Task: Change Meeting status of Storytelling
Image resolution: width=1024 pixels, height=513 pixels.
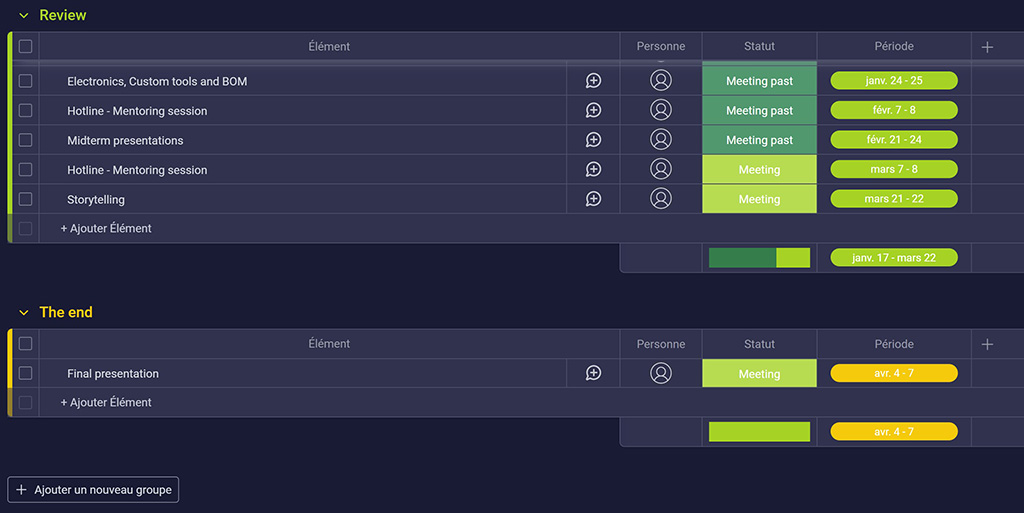Action: 760,199
